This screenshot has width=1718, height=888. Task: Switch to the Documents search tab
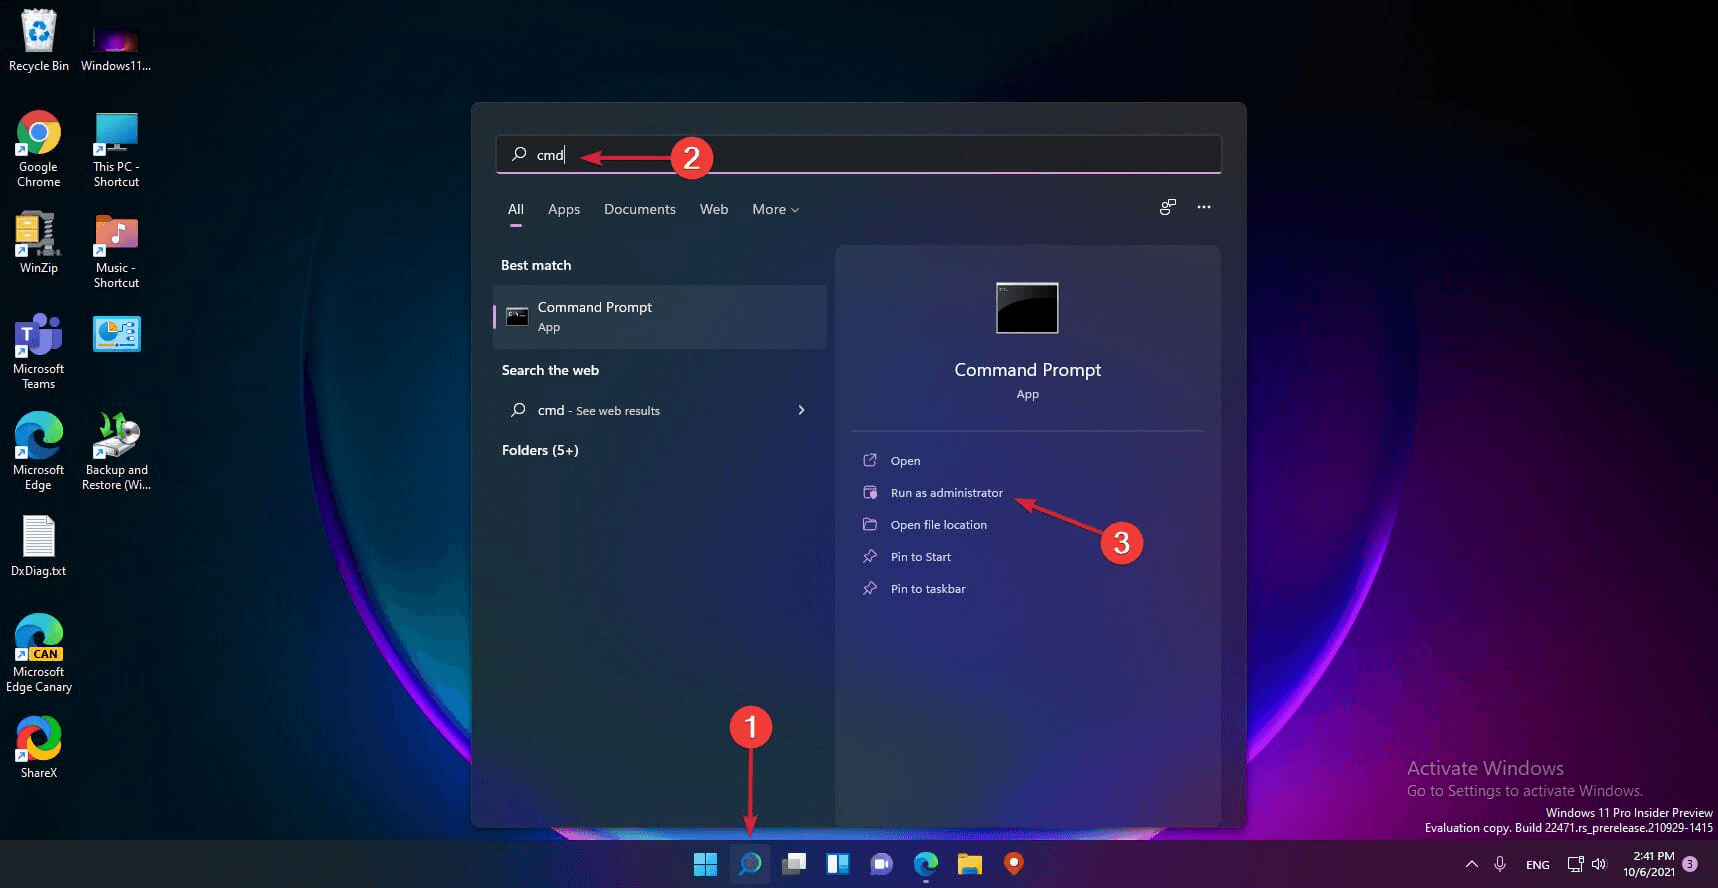[x=640, y=209]
